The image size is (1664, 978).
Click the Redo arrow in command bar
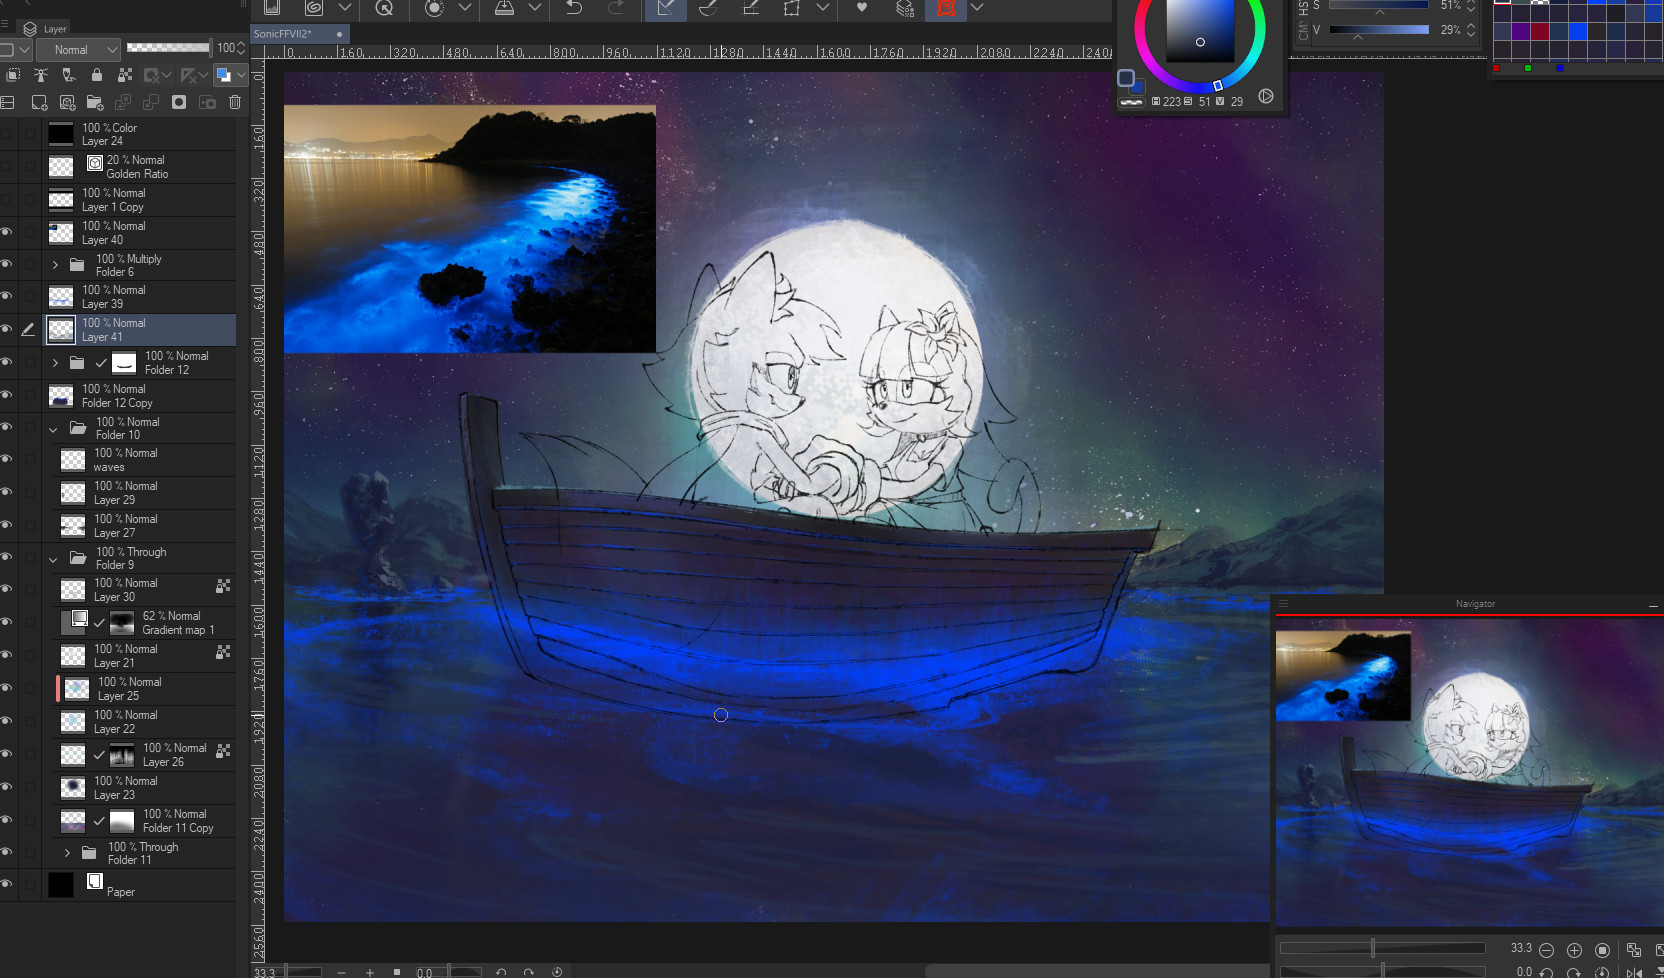pos(616,8)
